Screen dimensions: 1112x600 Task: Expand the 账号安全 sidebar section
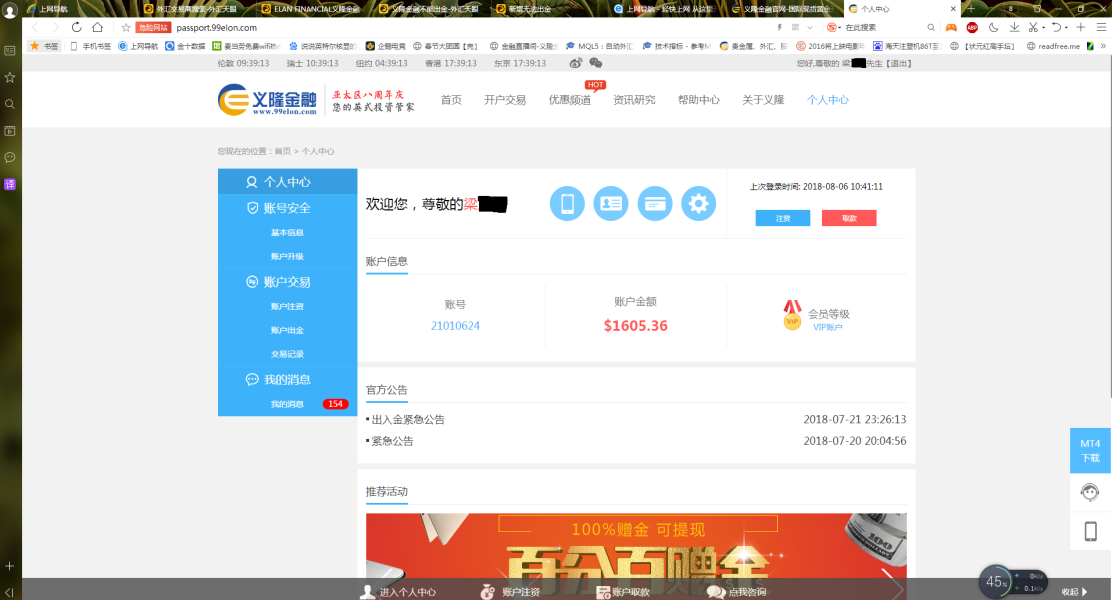click(287, 208)
